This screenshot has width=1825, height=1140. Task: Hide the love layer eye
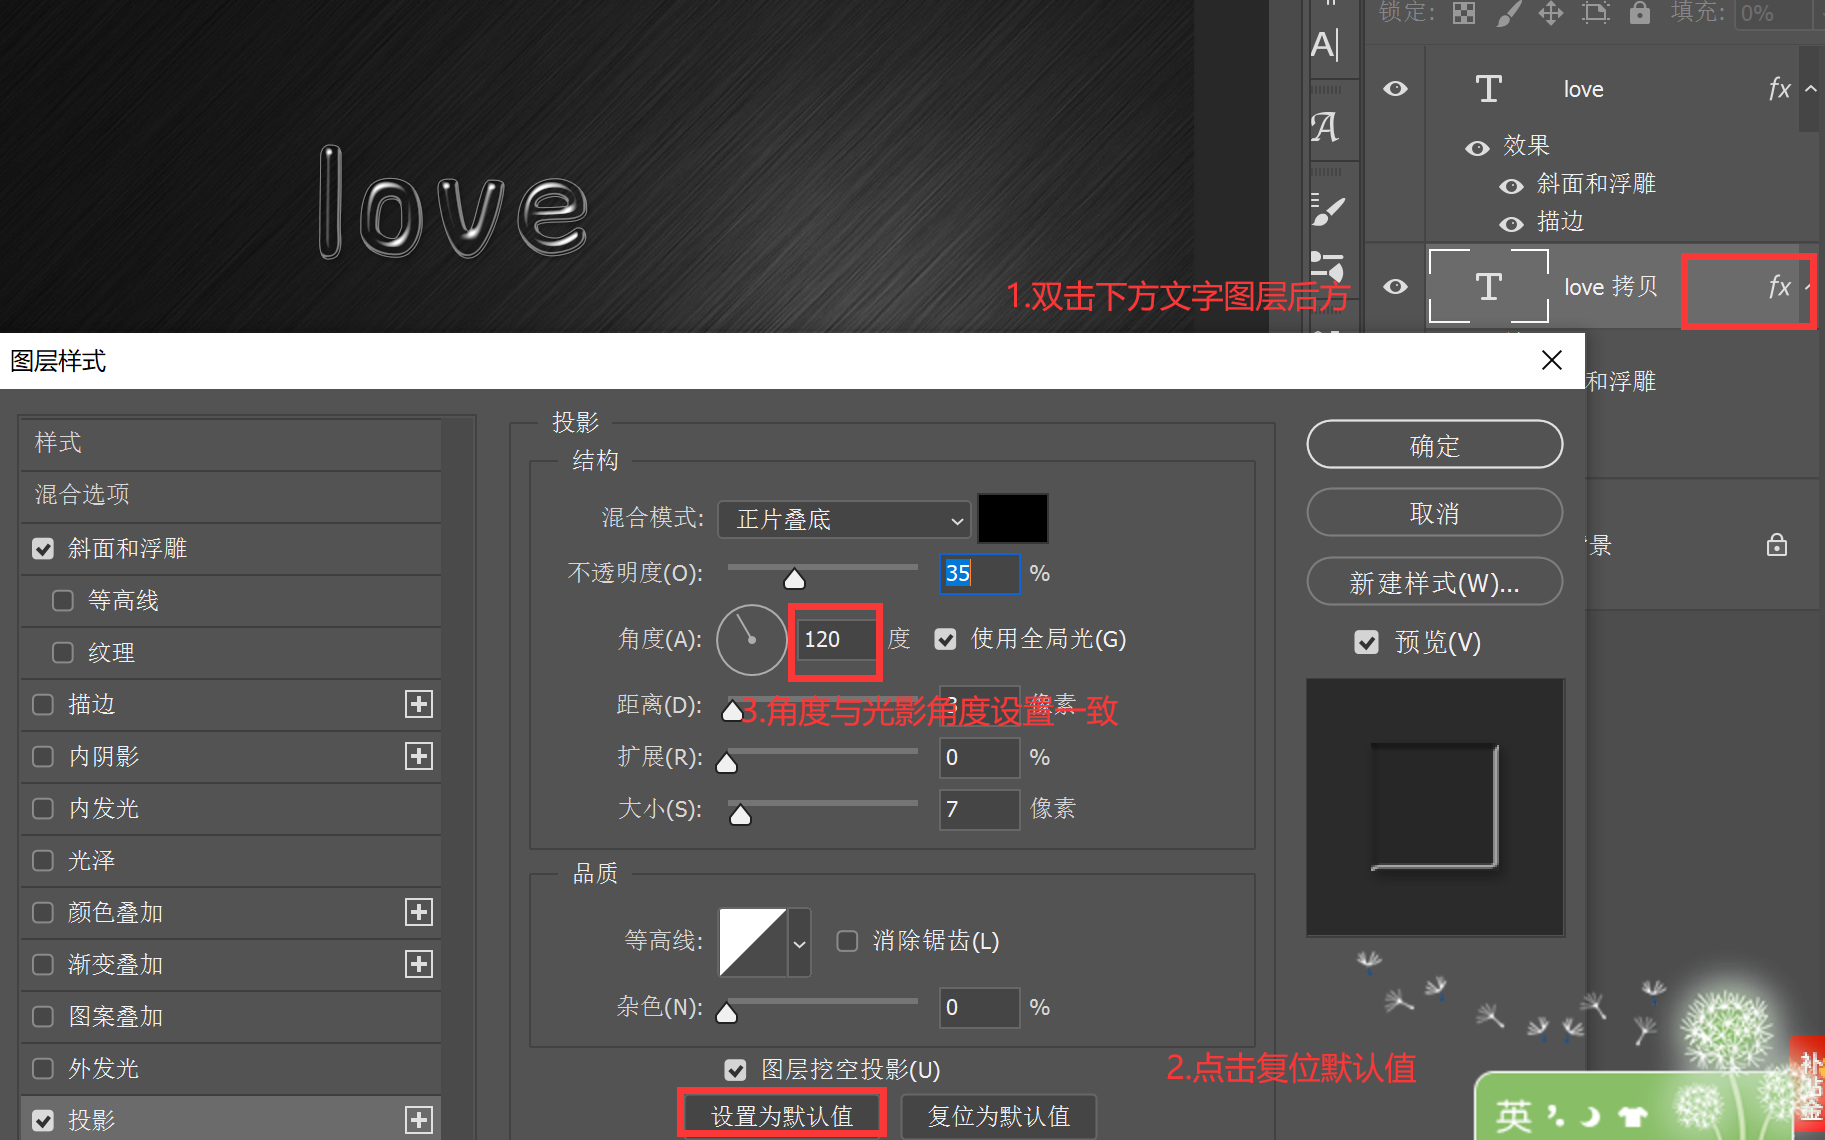[1396, 89]
